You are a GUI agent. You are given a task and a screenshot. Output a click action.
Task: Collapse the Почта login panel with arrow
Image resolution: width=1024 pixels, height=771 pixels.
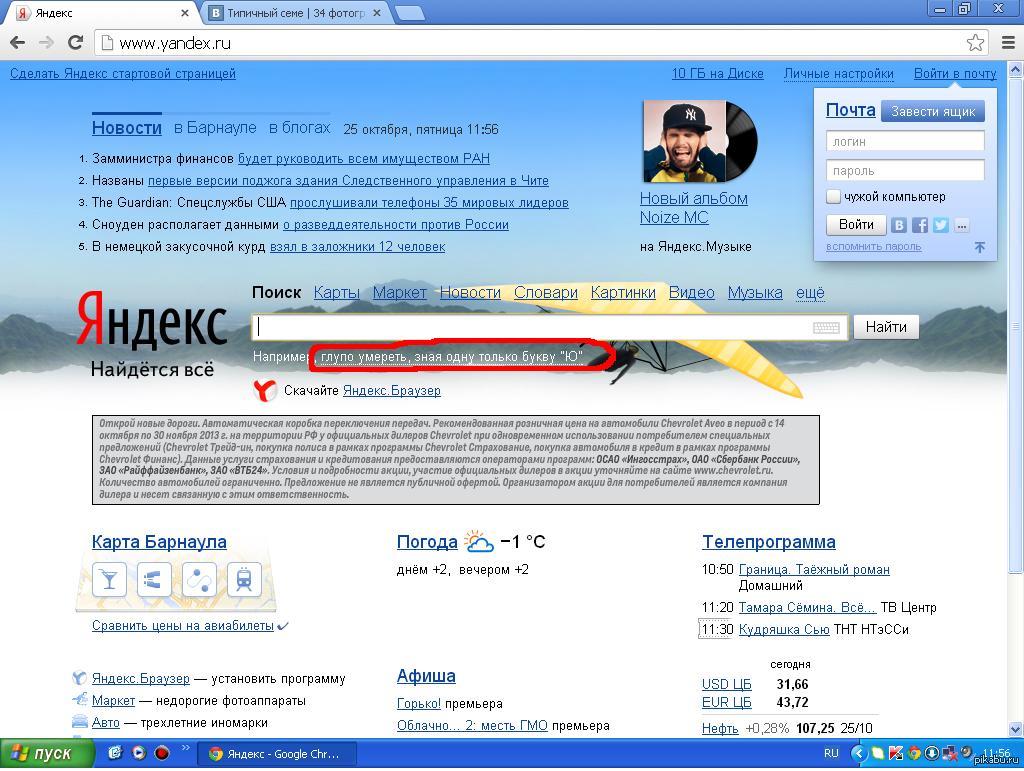tap(980, 247)
